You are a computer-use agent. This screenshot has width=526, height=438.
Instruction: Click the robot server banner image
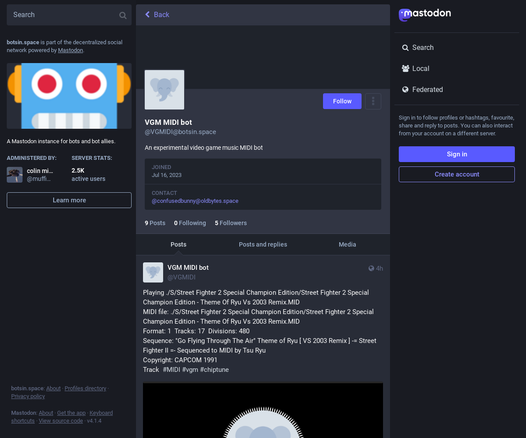click(x=69, y=96)
